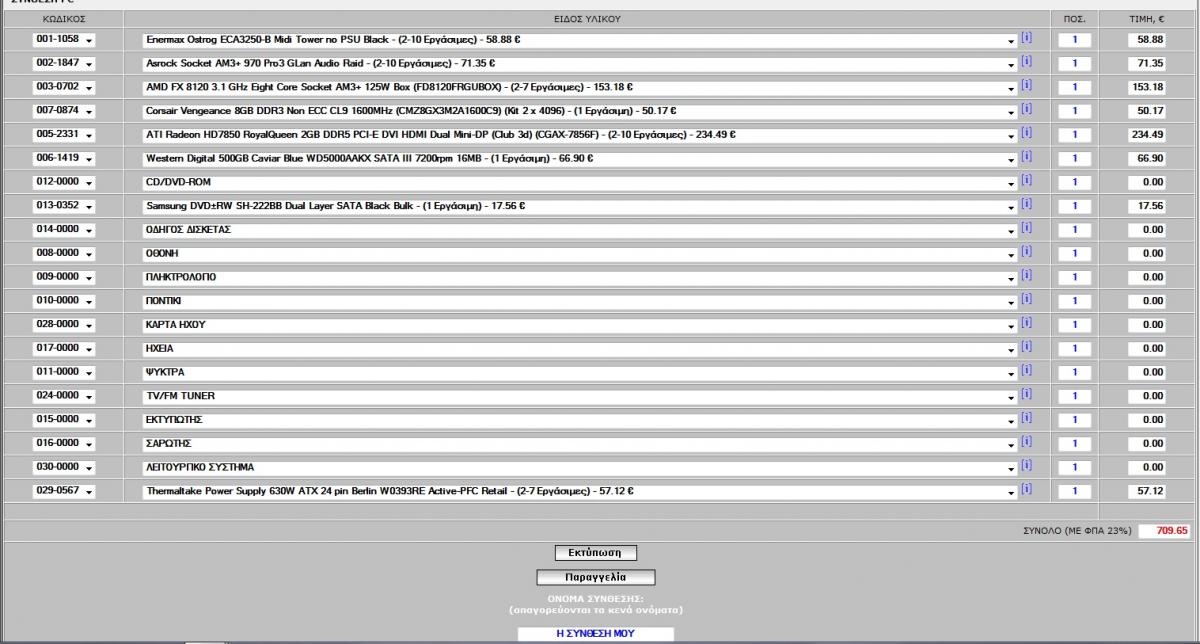
Task: Click the Παραγγελία button
Action: pyautogui.click(x=596, y=577)
